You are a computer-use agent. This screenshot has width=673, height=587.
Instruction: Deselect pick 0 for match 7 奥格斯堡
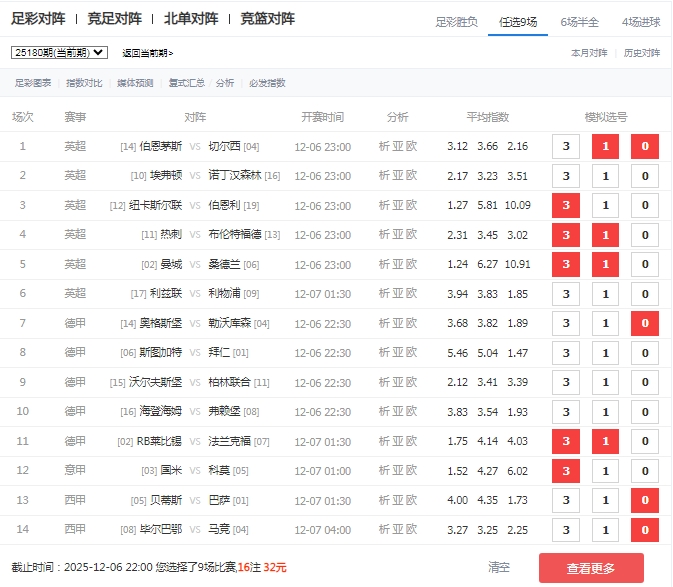tap(644, 324)
